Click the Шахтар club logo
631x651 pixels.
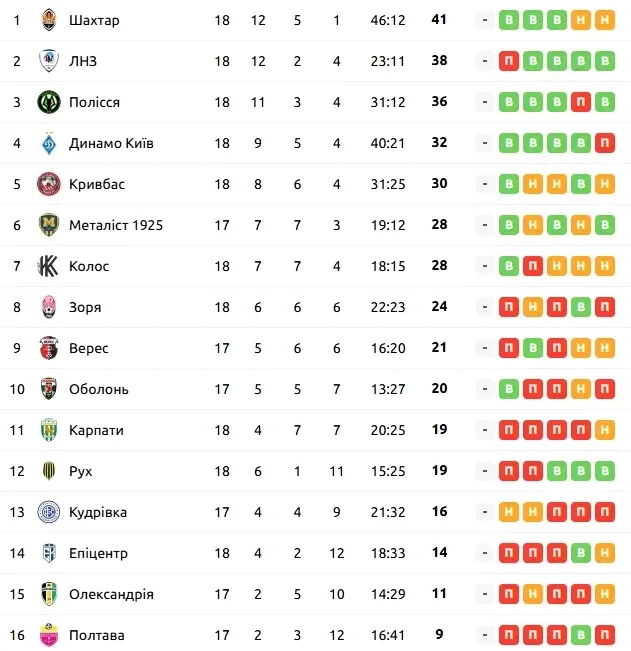(48, 20)
